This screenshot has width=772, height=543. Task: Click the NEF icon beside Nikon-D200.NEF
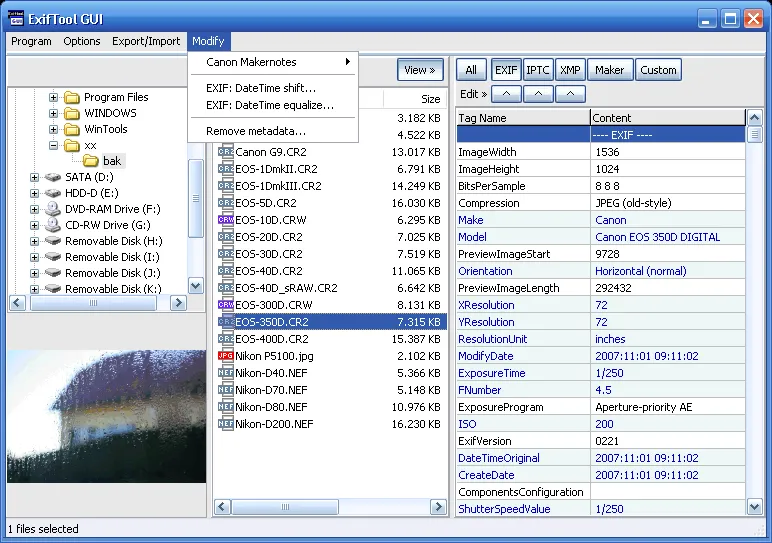(225, 424)
